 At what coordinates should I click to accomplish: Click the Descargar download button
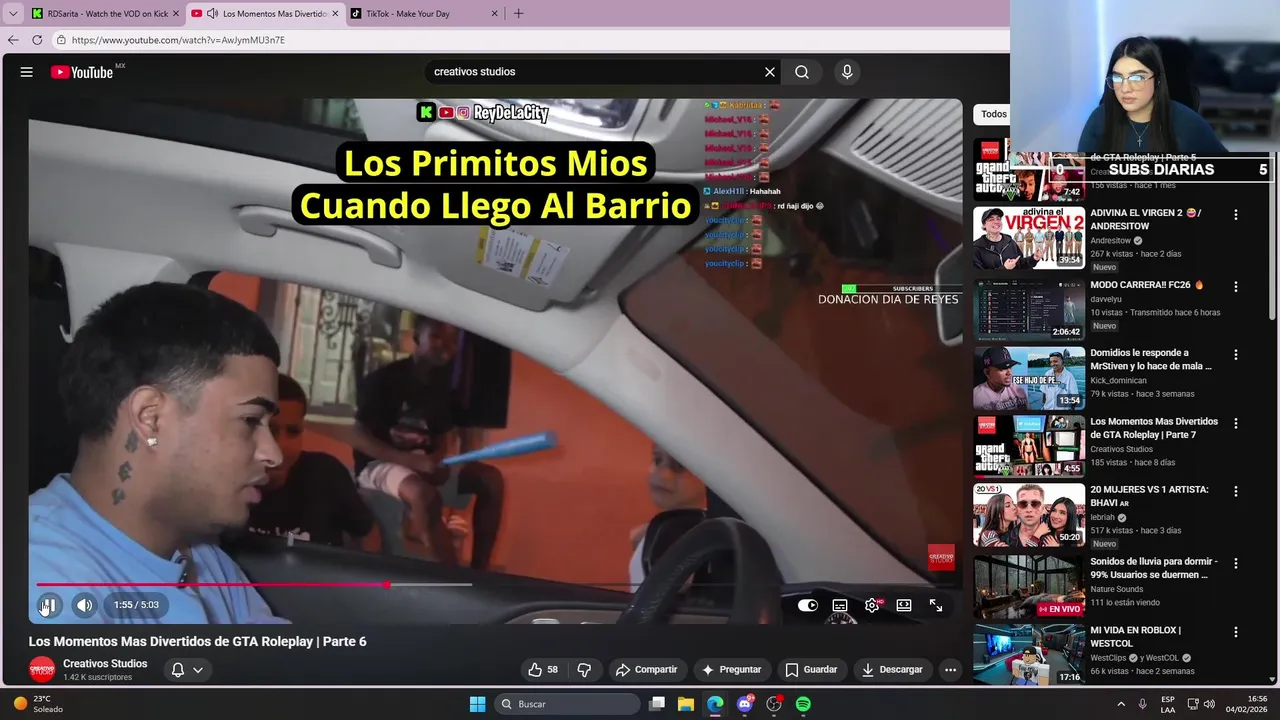pyautogui.click(x=892, y=670)
